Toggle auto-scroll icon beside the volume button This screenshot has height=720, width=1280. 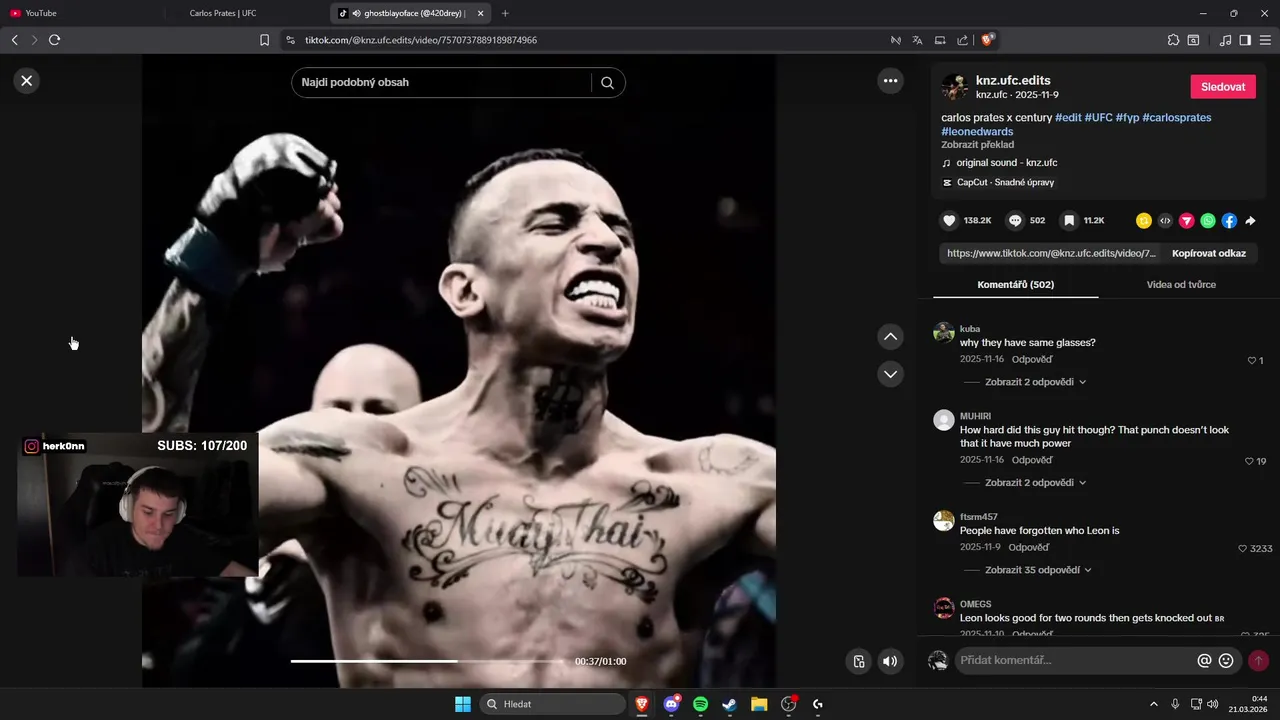tap(858, 661)
